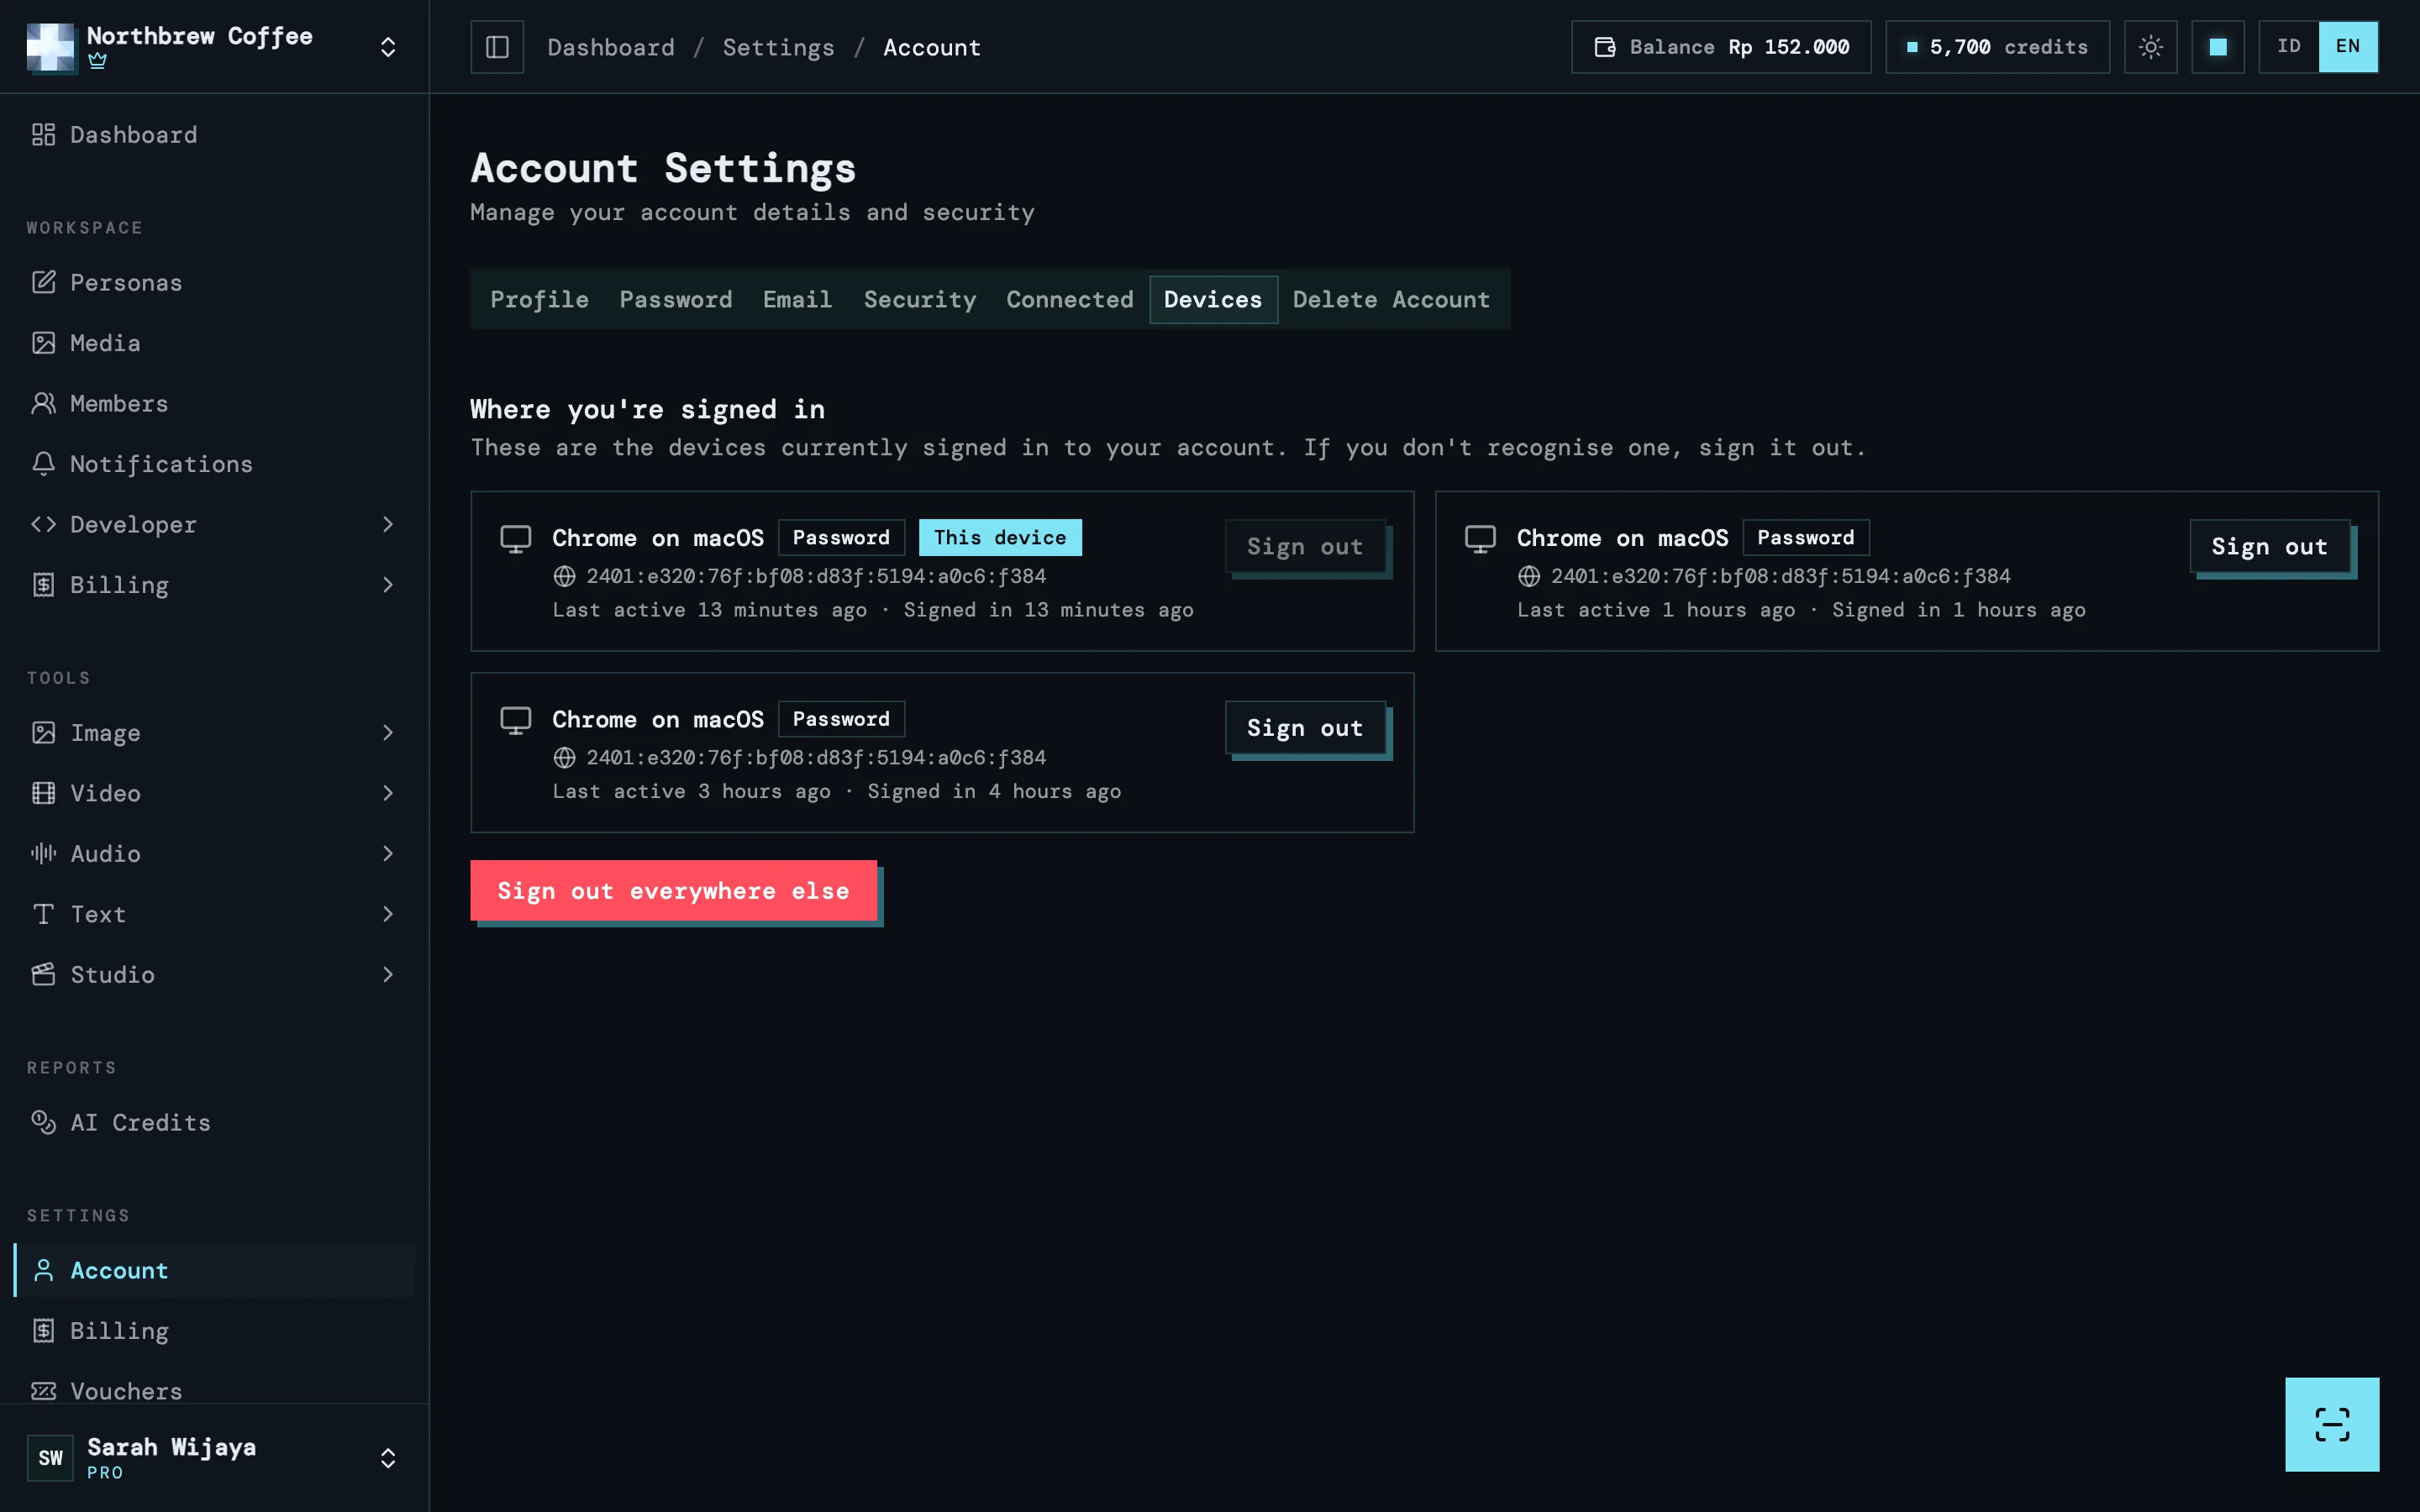The image size is (2420, 1512).
Task: Expand the Studio tools menu
Action: [x=214, y=974]
